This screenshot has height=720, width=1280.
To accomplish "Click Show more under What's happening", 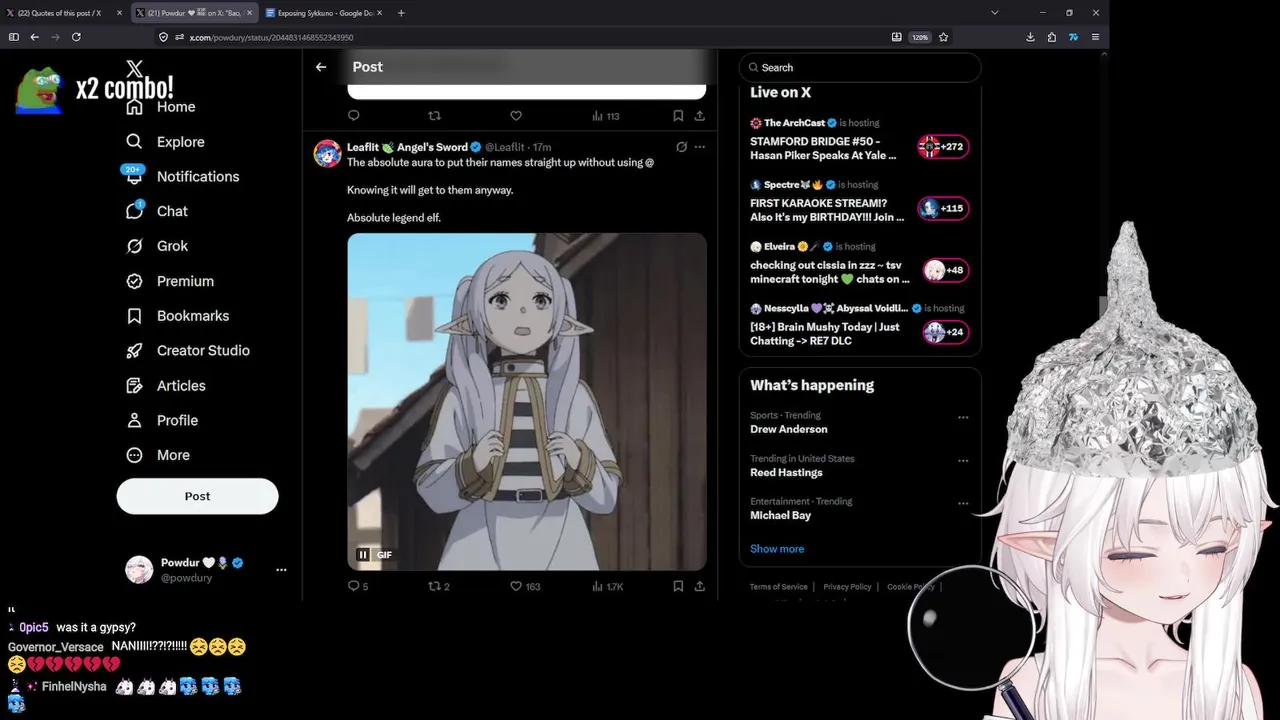I will click(777, 549).
